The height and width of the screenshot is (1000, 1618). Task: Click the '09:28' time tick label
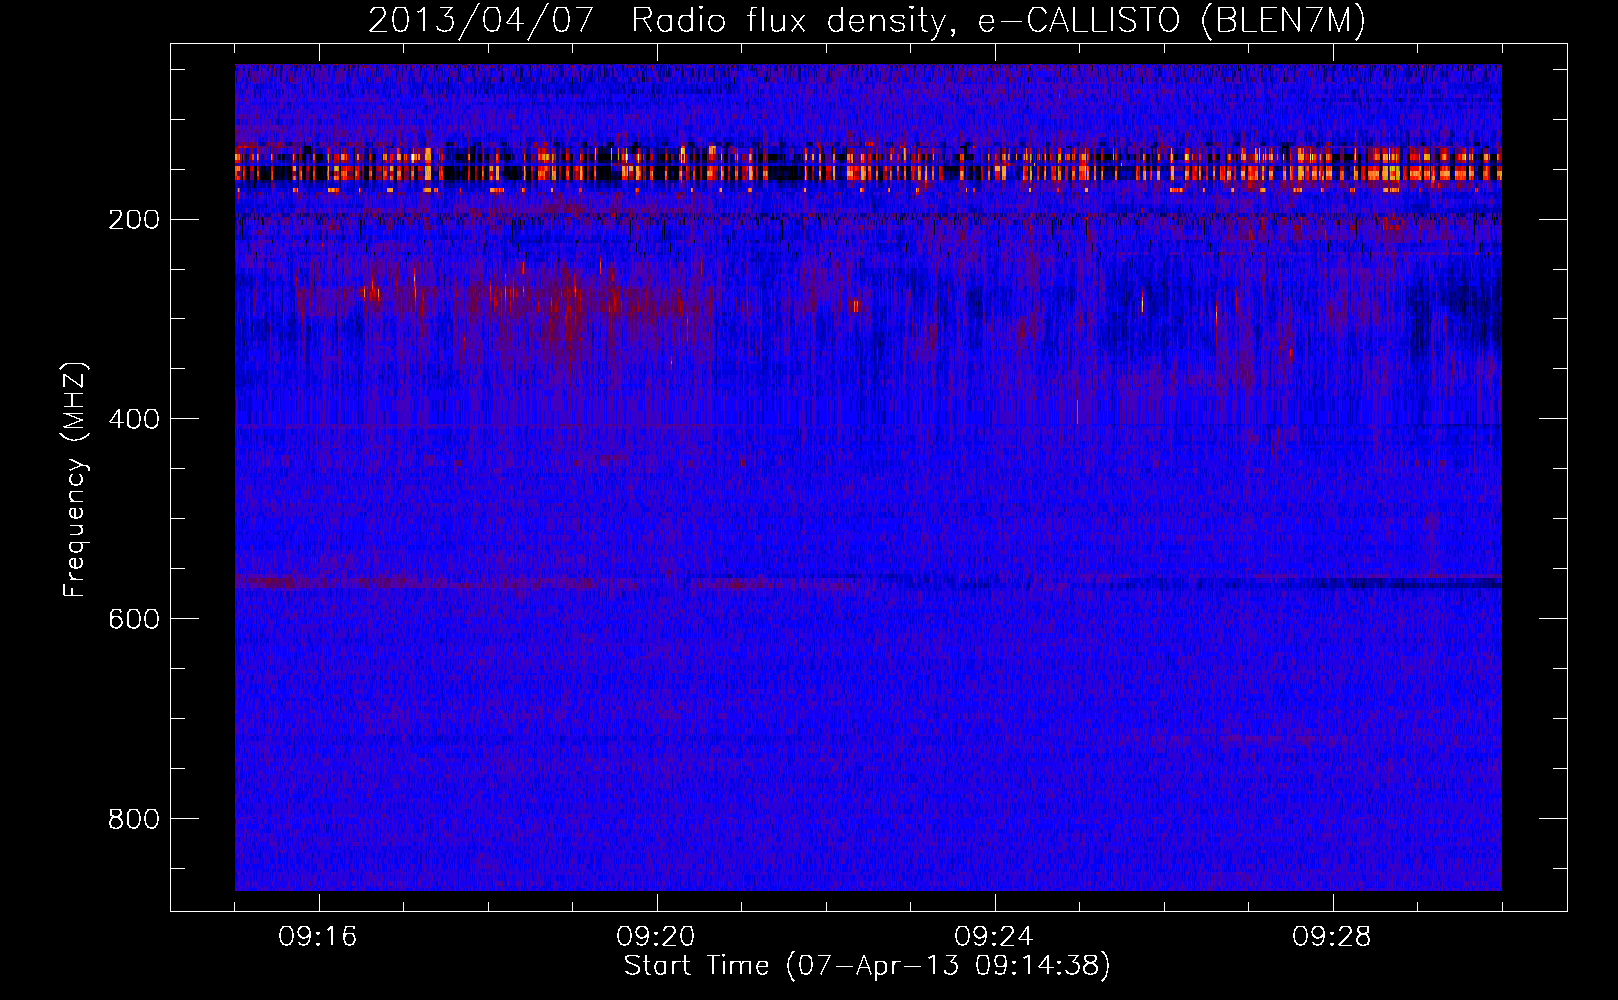coord(1332,937)
